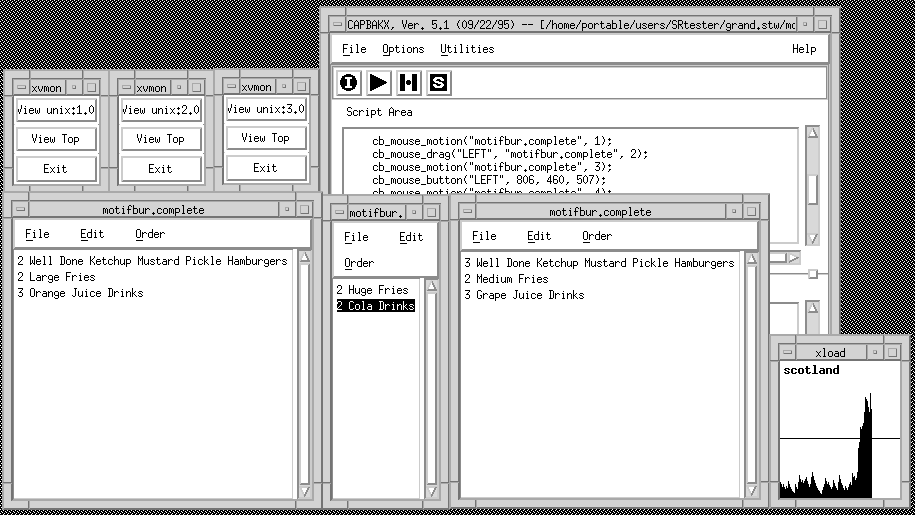Select "3 Grape Juice Drinks" list item
915x515 pixels.
pyautogui.click(x=524, y=295)
